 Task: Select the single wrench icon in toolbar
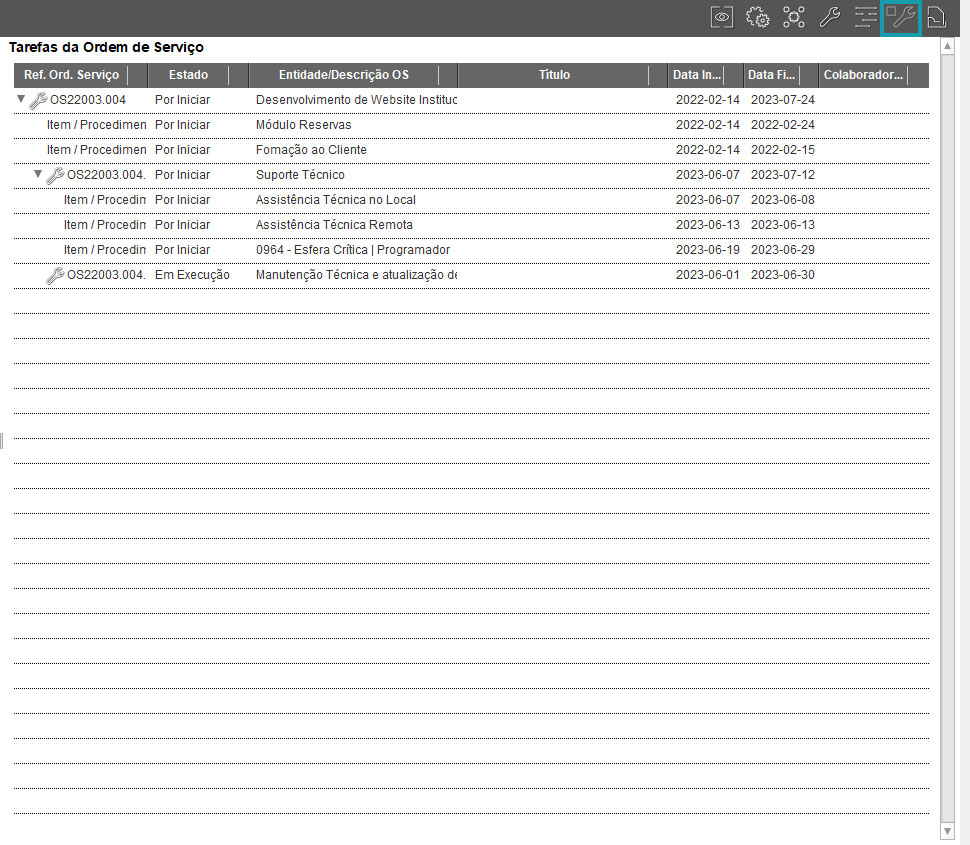(x=829, y=17)
